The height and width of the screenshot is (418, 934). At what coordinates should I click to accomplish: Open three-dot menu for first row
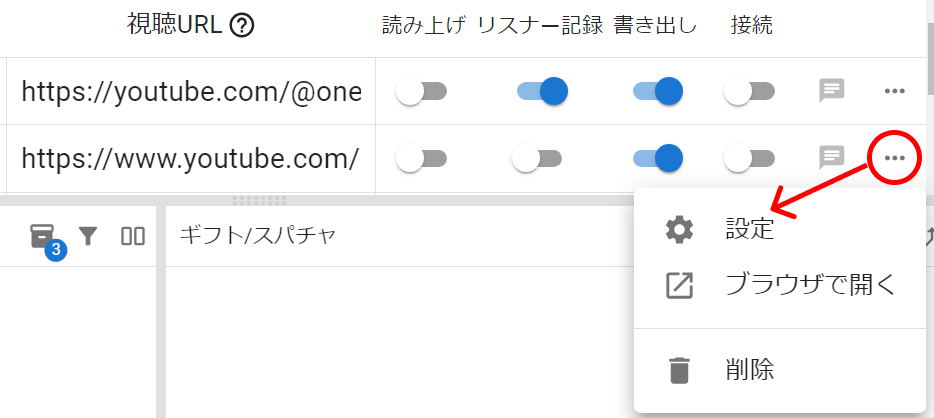[x=895, y=91]
